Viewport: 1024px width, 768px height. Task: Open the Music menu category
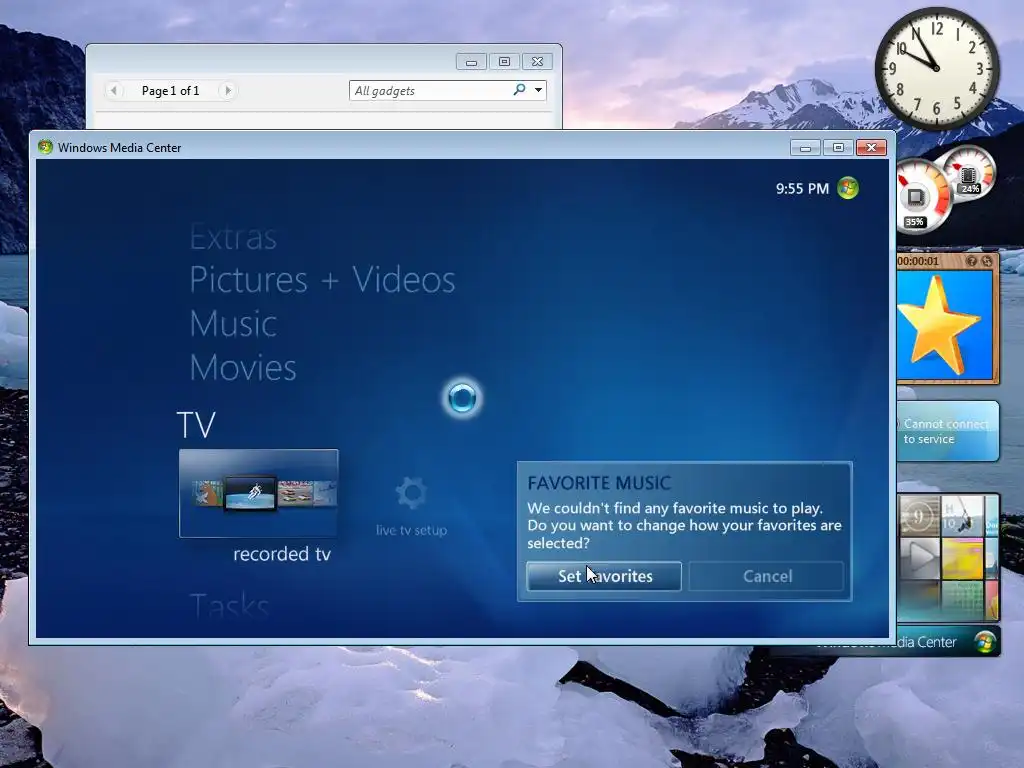click(x=233, y=324)
